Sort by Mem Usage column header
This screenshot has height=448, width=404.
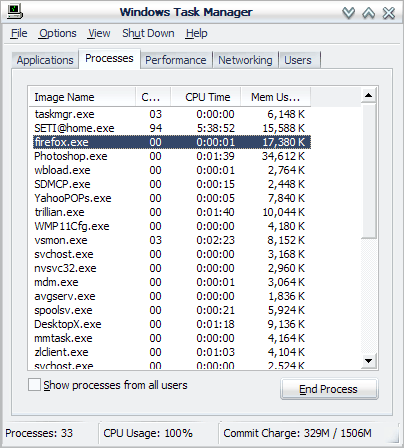pyautogui.click(x=276, y=97)
